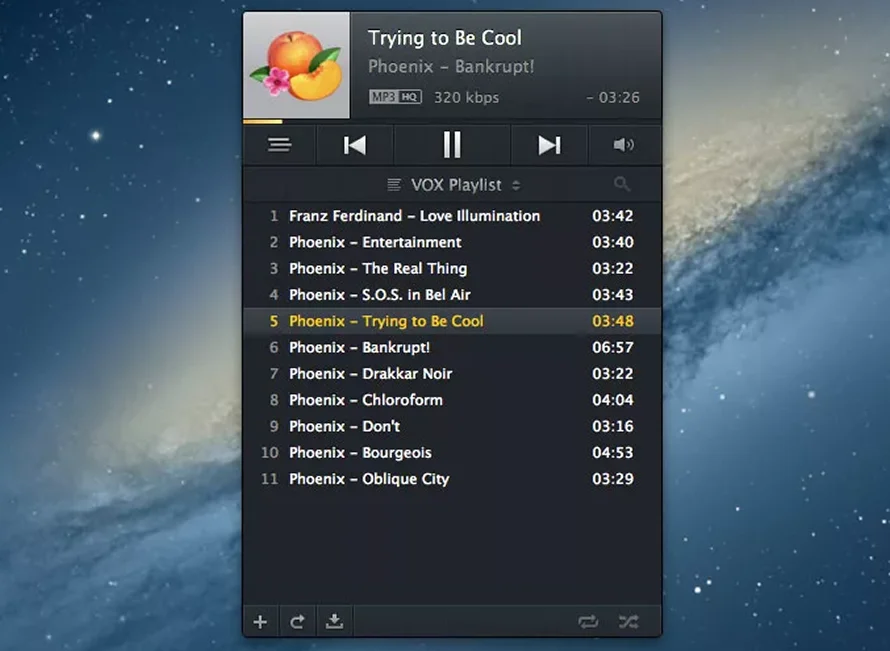Screen dimensions: 890x651
Task: Toggle shuffle mode
Action: tap(627, 622)
